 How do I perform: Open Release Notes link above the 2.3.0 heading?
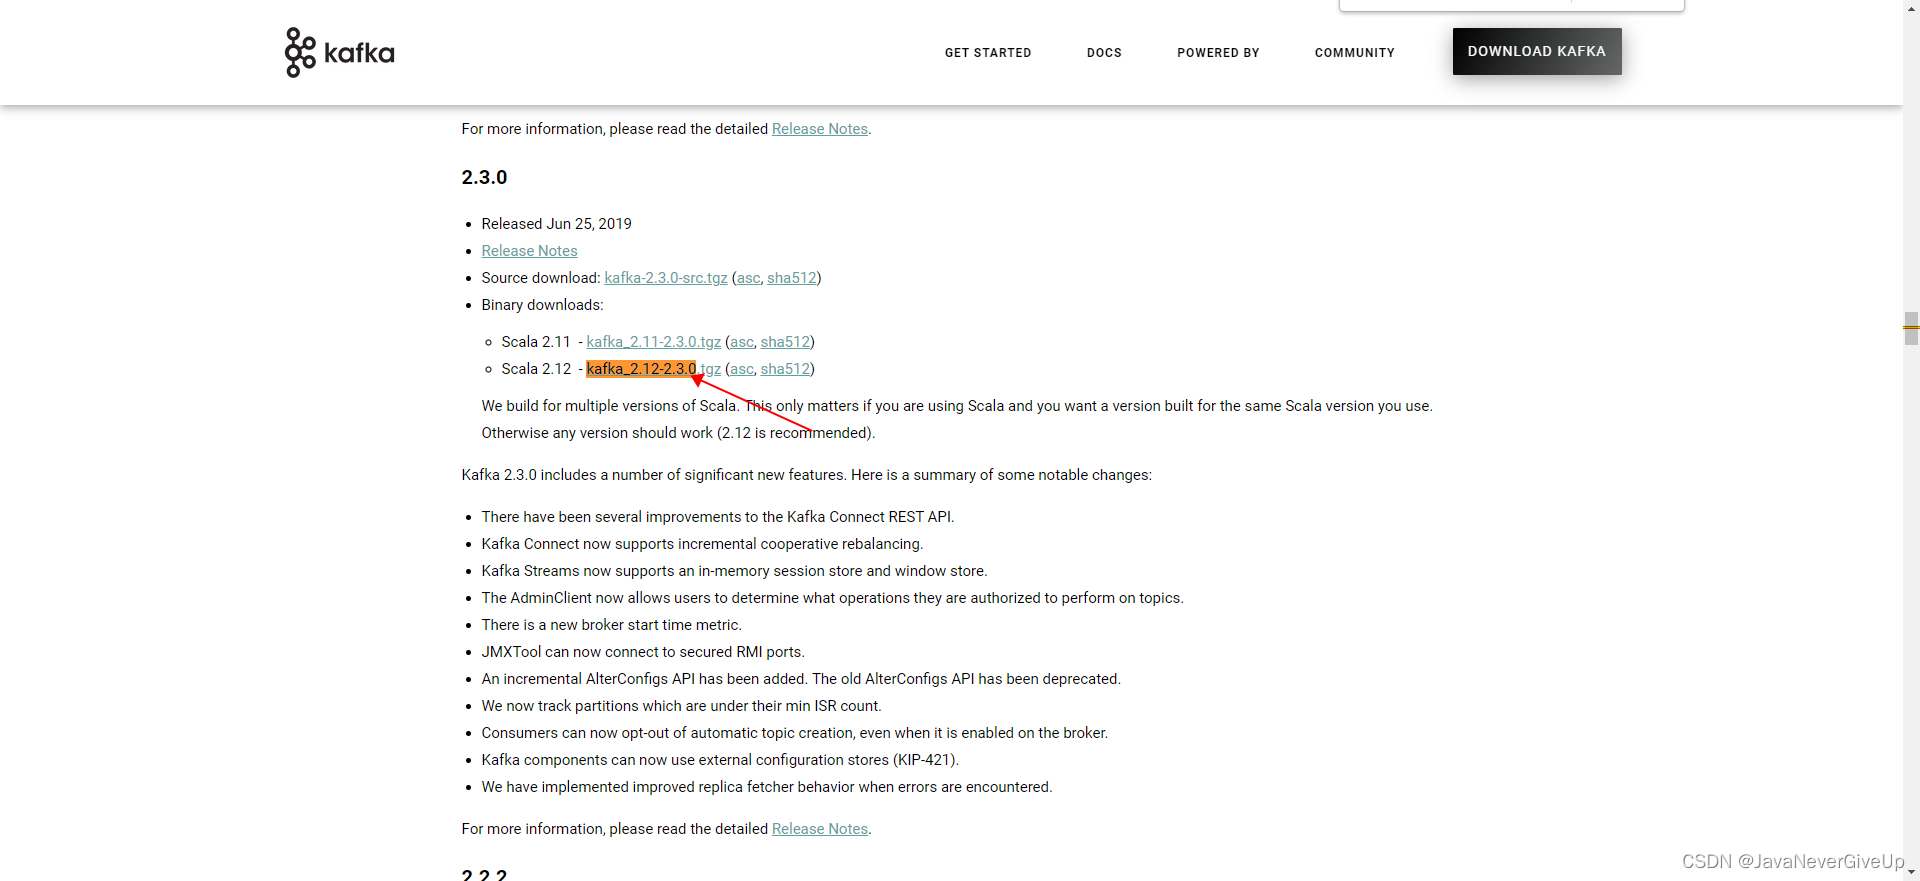(x=820, y=129)
